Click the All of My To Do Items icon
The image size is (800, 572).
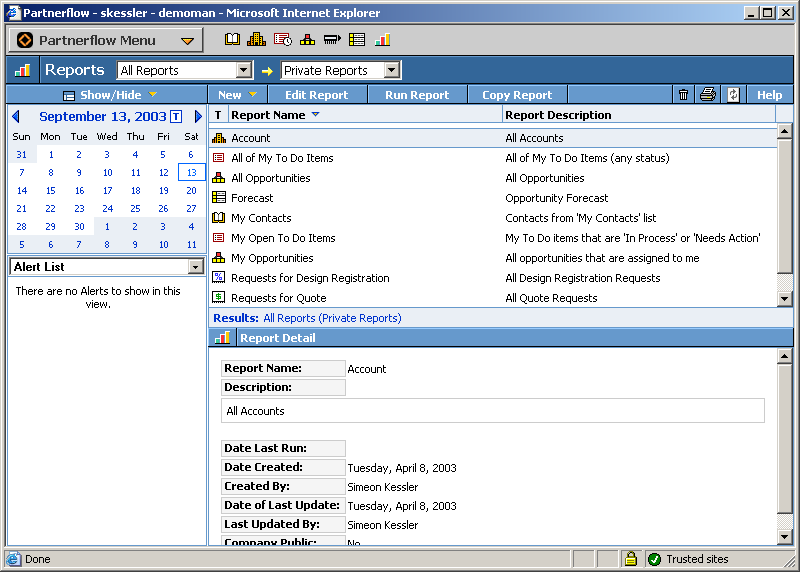pos(218,158)
